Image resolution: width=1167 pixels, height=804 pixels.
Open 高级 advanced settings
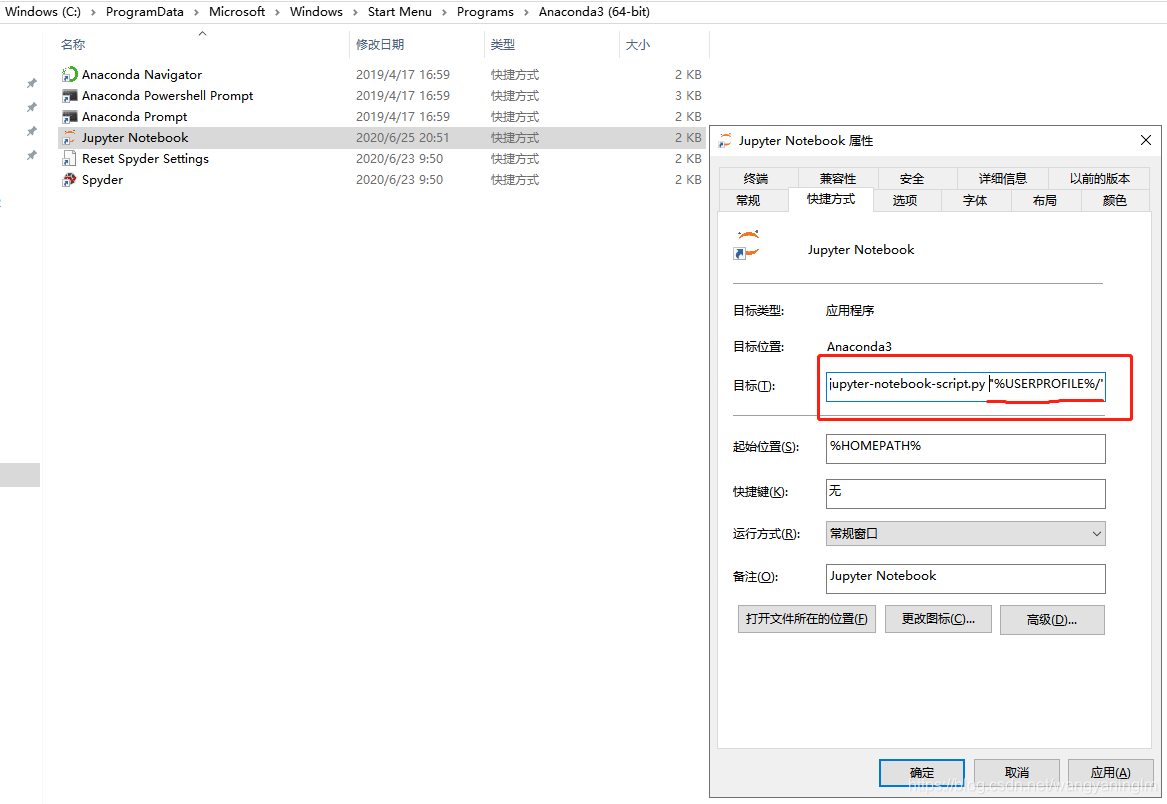(x=1052, y=619)
